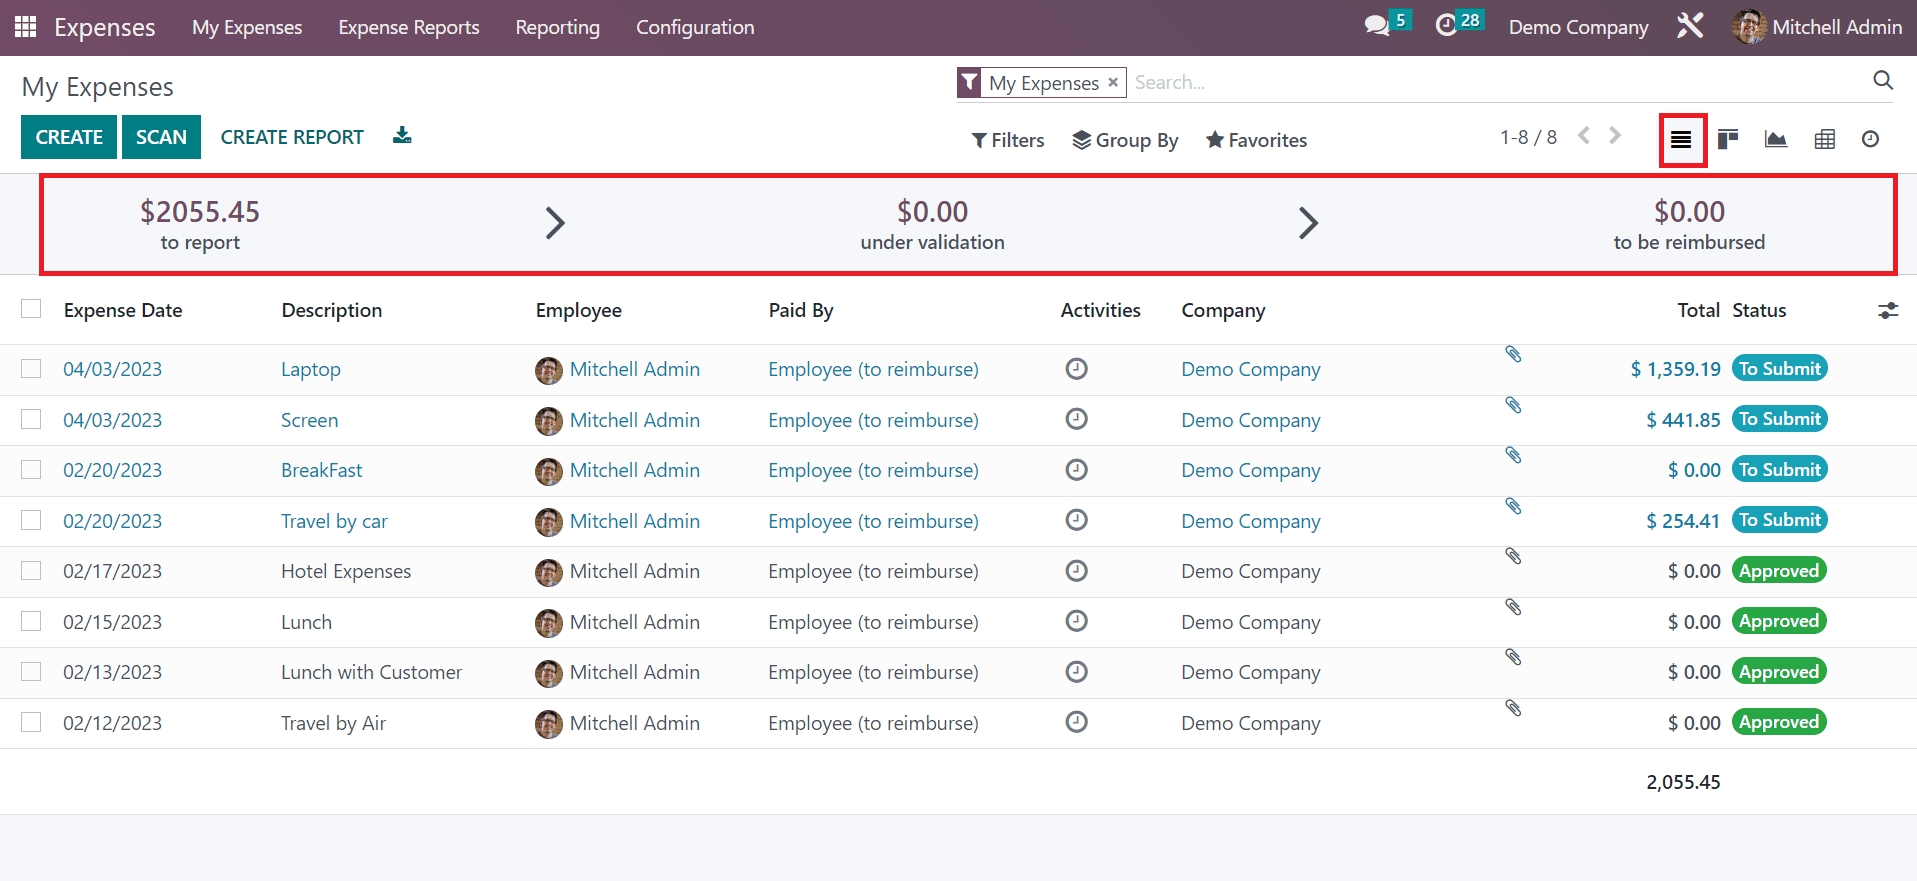Switch to Activity view

click(1870, 140)
